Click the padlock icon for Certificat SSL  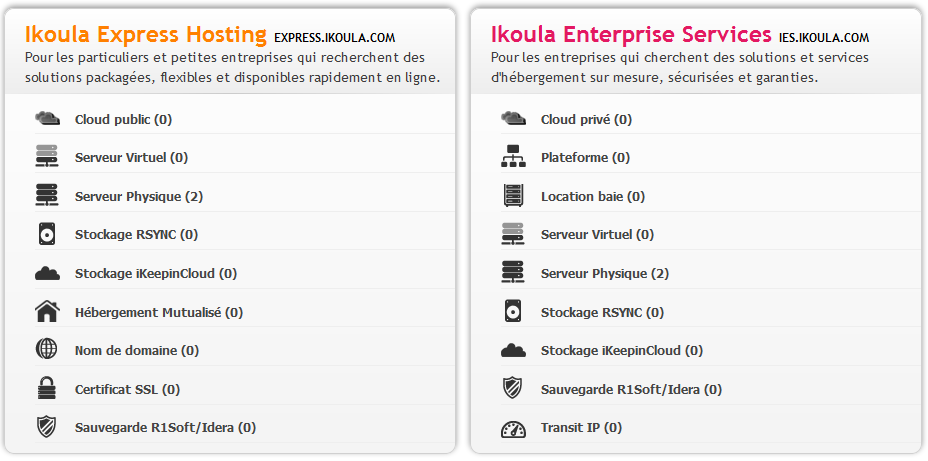(x=47, y=389)
